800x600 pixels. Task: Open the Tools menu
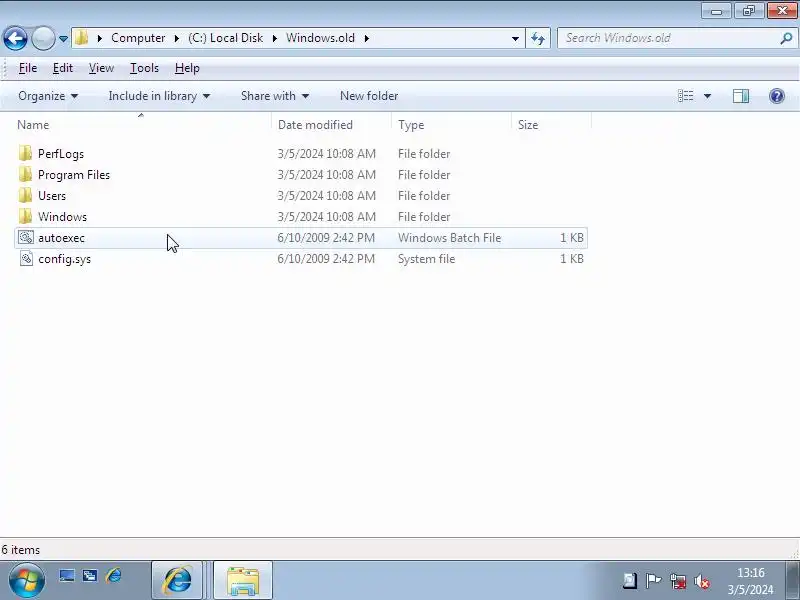144,68
